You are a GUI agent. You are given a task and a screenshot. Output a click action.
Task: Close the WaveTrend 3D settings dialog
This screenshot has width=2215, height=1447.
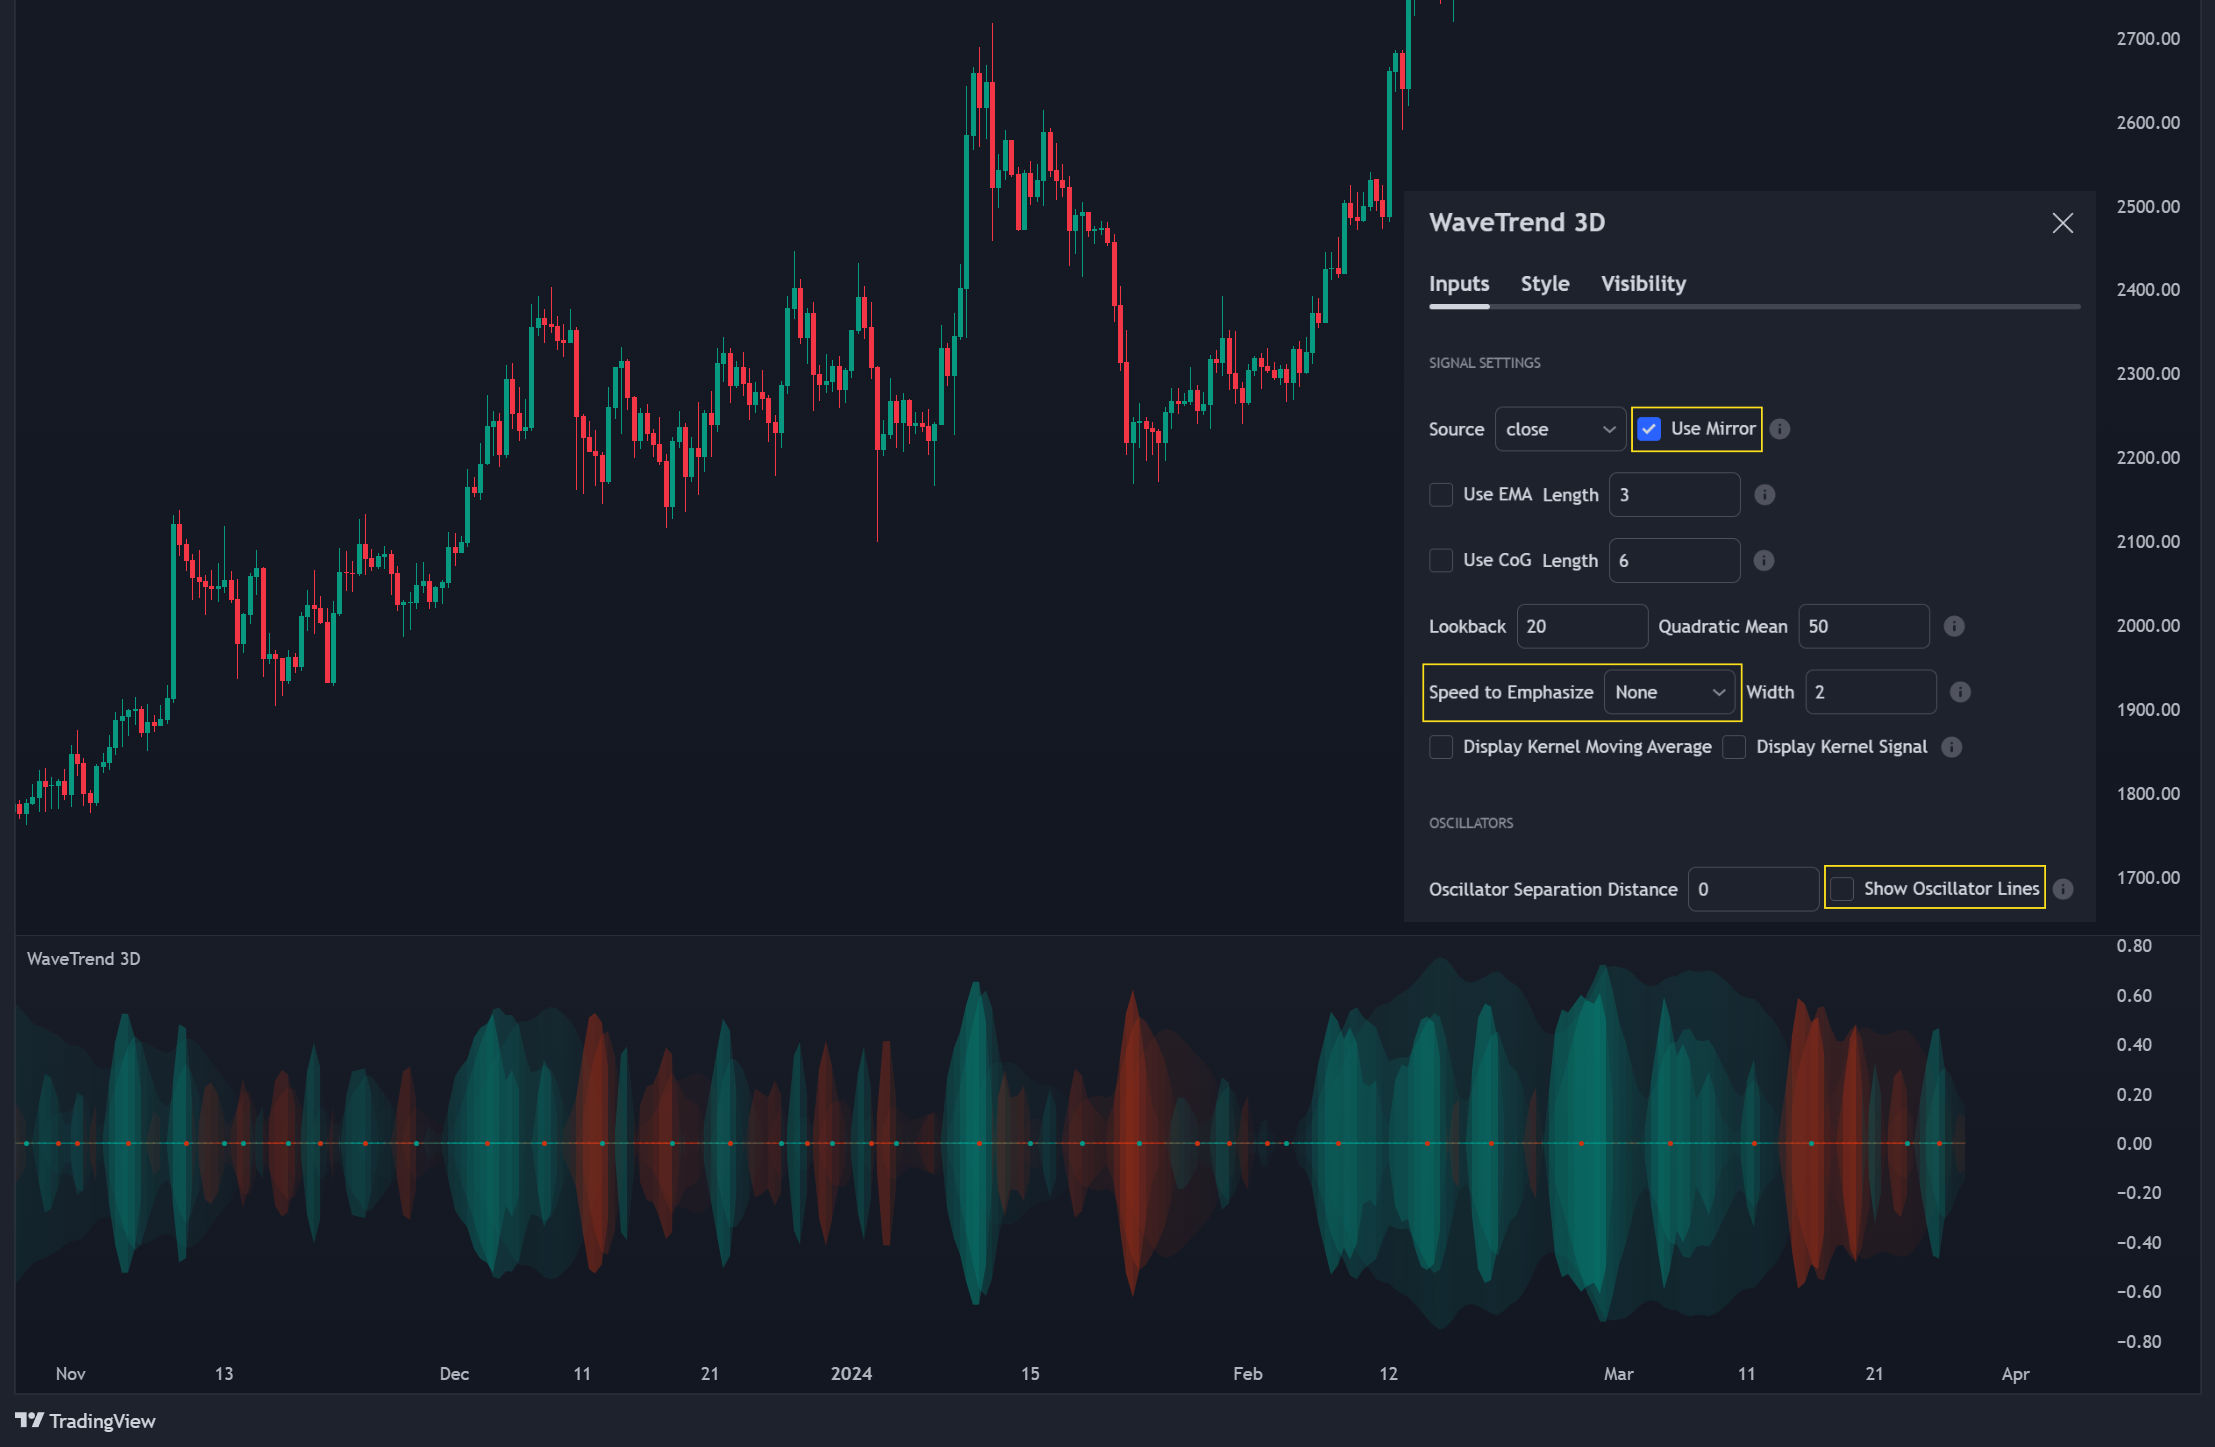coord(2062,223)
